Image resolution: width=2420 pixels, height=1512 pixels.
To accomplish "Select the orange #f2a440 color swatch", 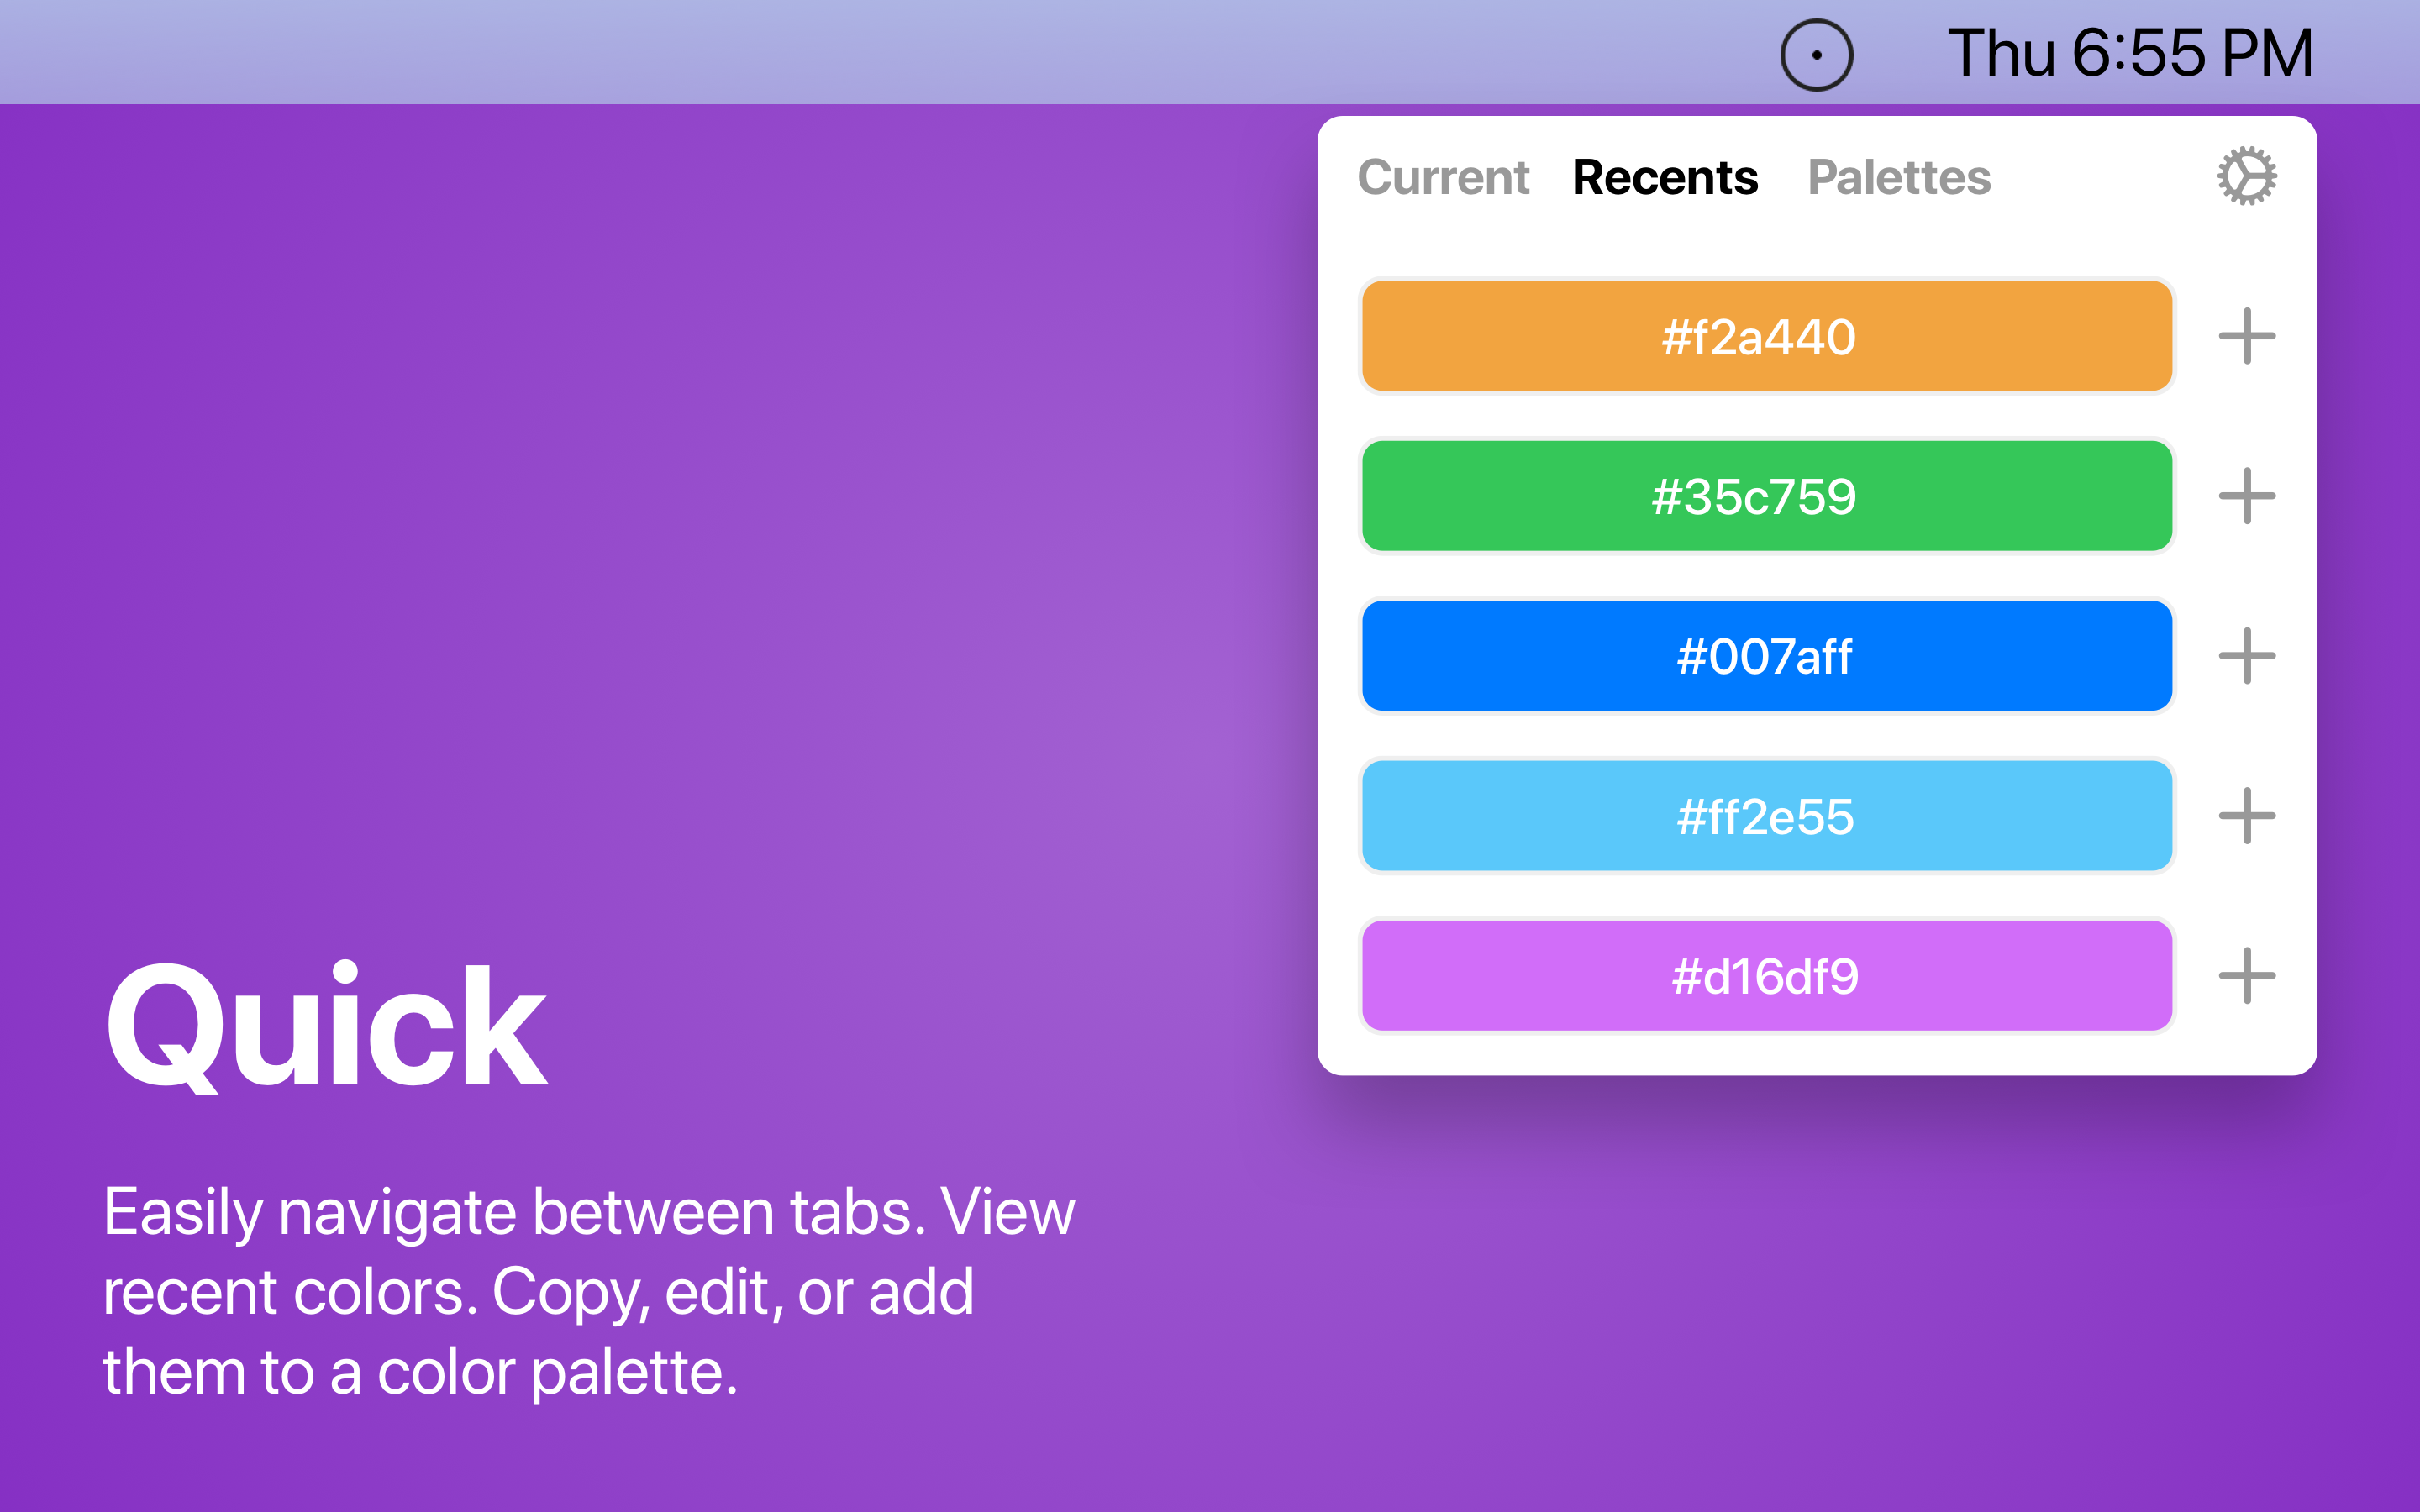I will pyautogui.click(x=1765, y=336).
